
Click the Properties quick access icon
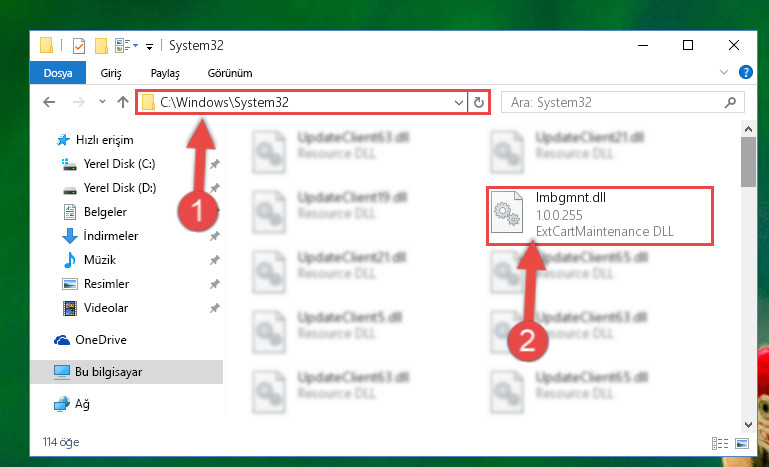78,46
